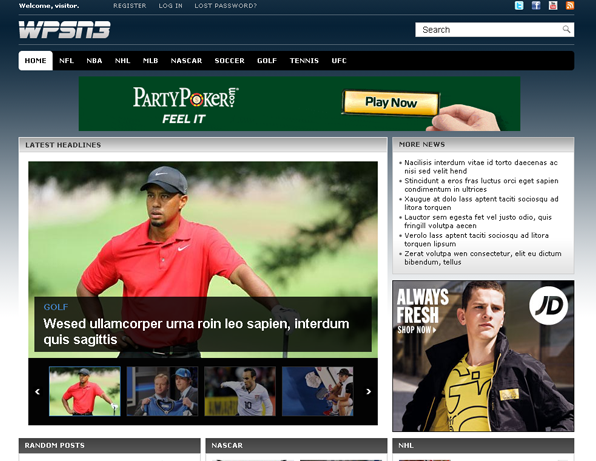The width and height of the screenshot is (596, 461).
Task: Click the Lost Password? link
Action: click(225, 6)
